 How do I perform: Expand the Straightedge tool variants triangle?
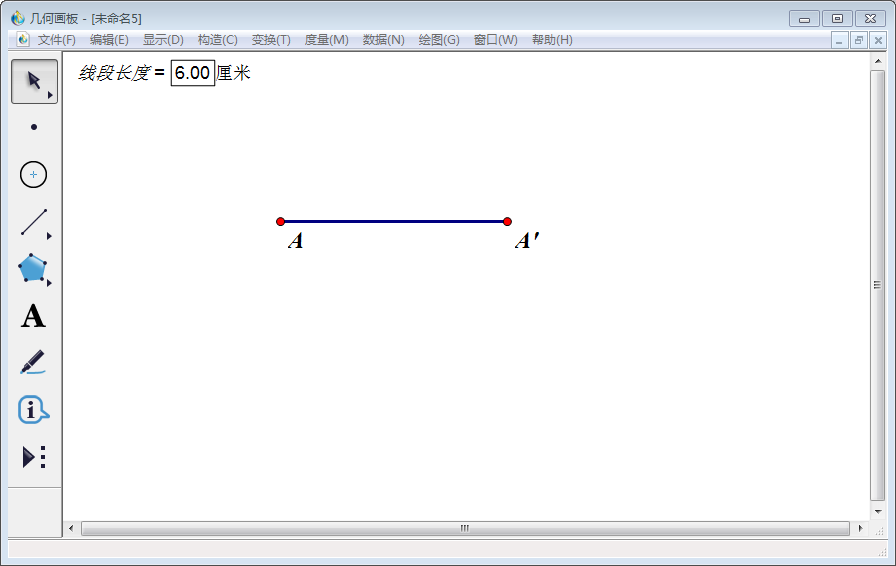click(49, 236)
